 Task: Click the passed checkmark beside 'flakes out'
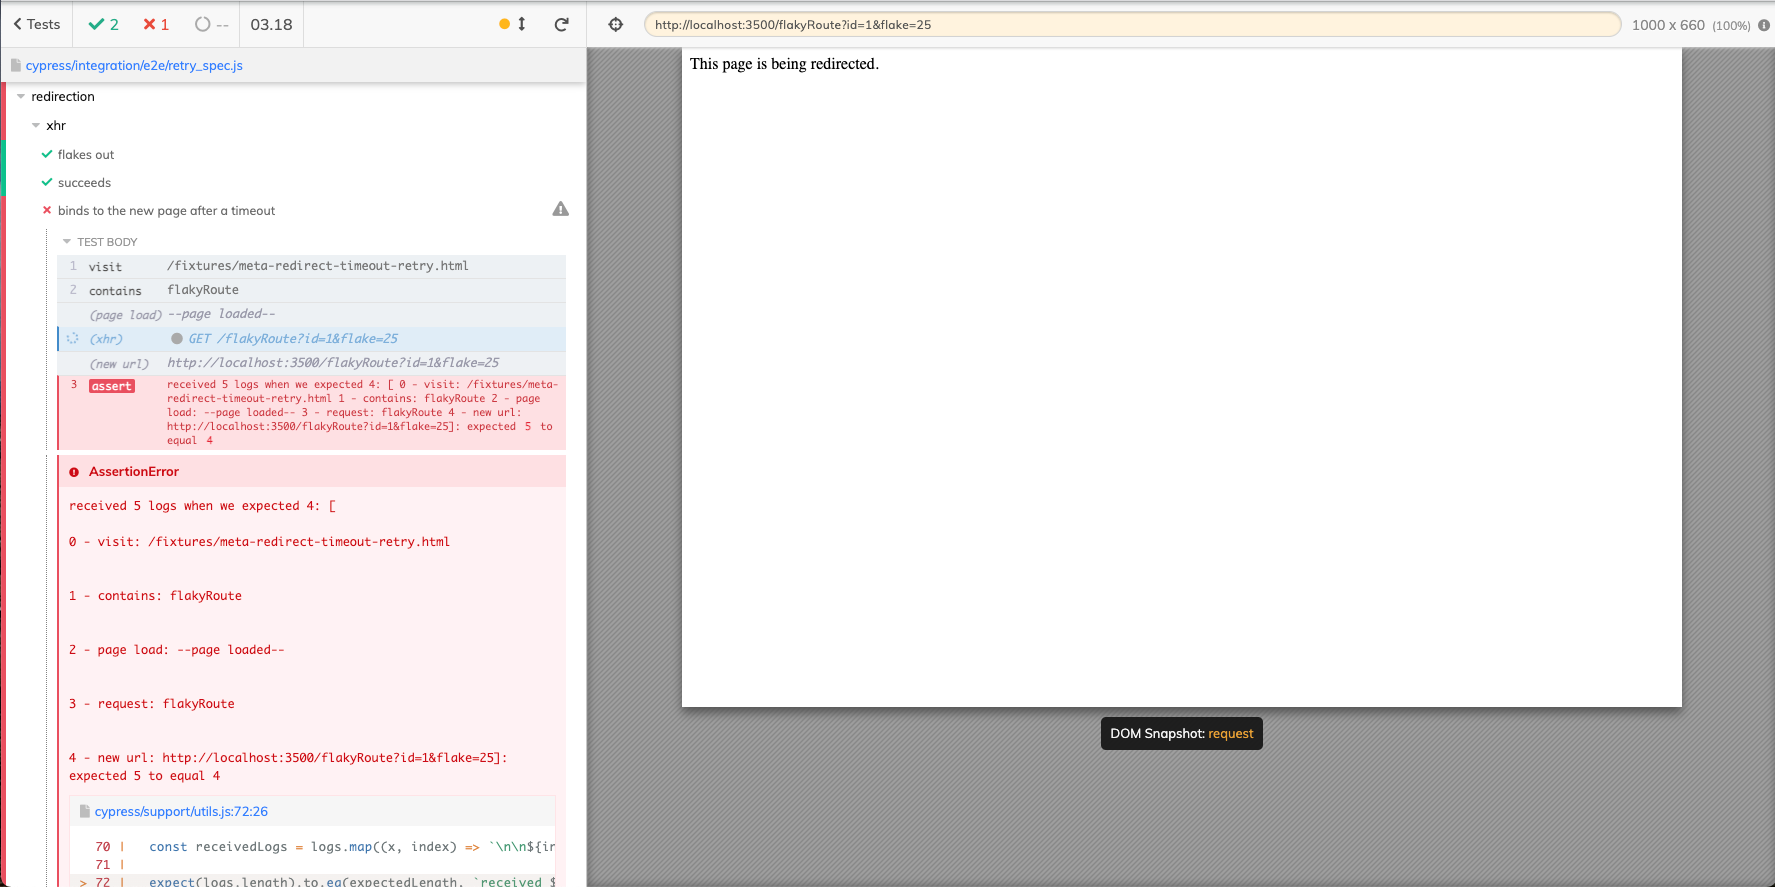47,154
